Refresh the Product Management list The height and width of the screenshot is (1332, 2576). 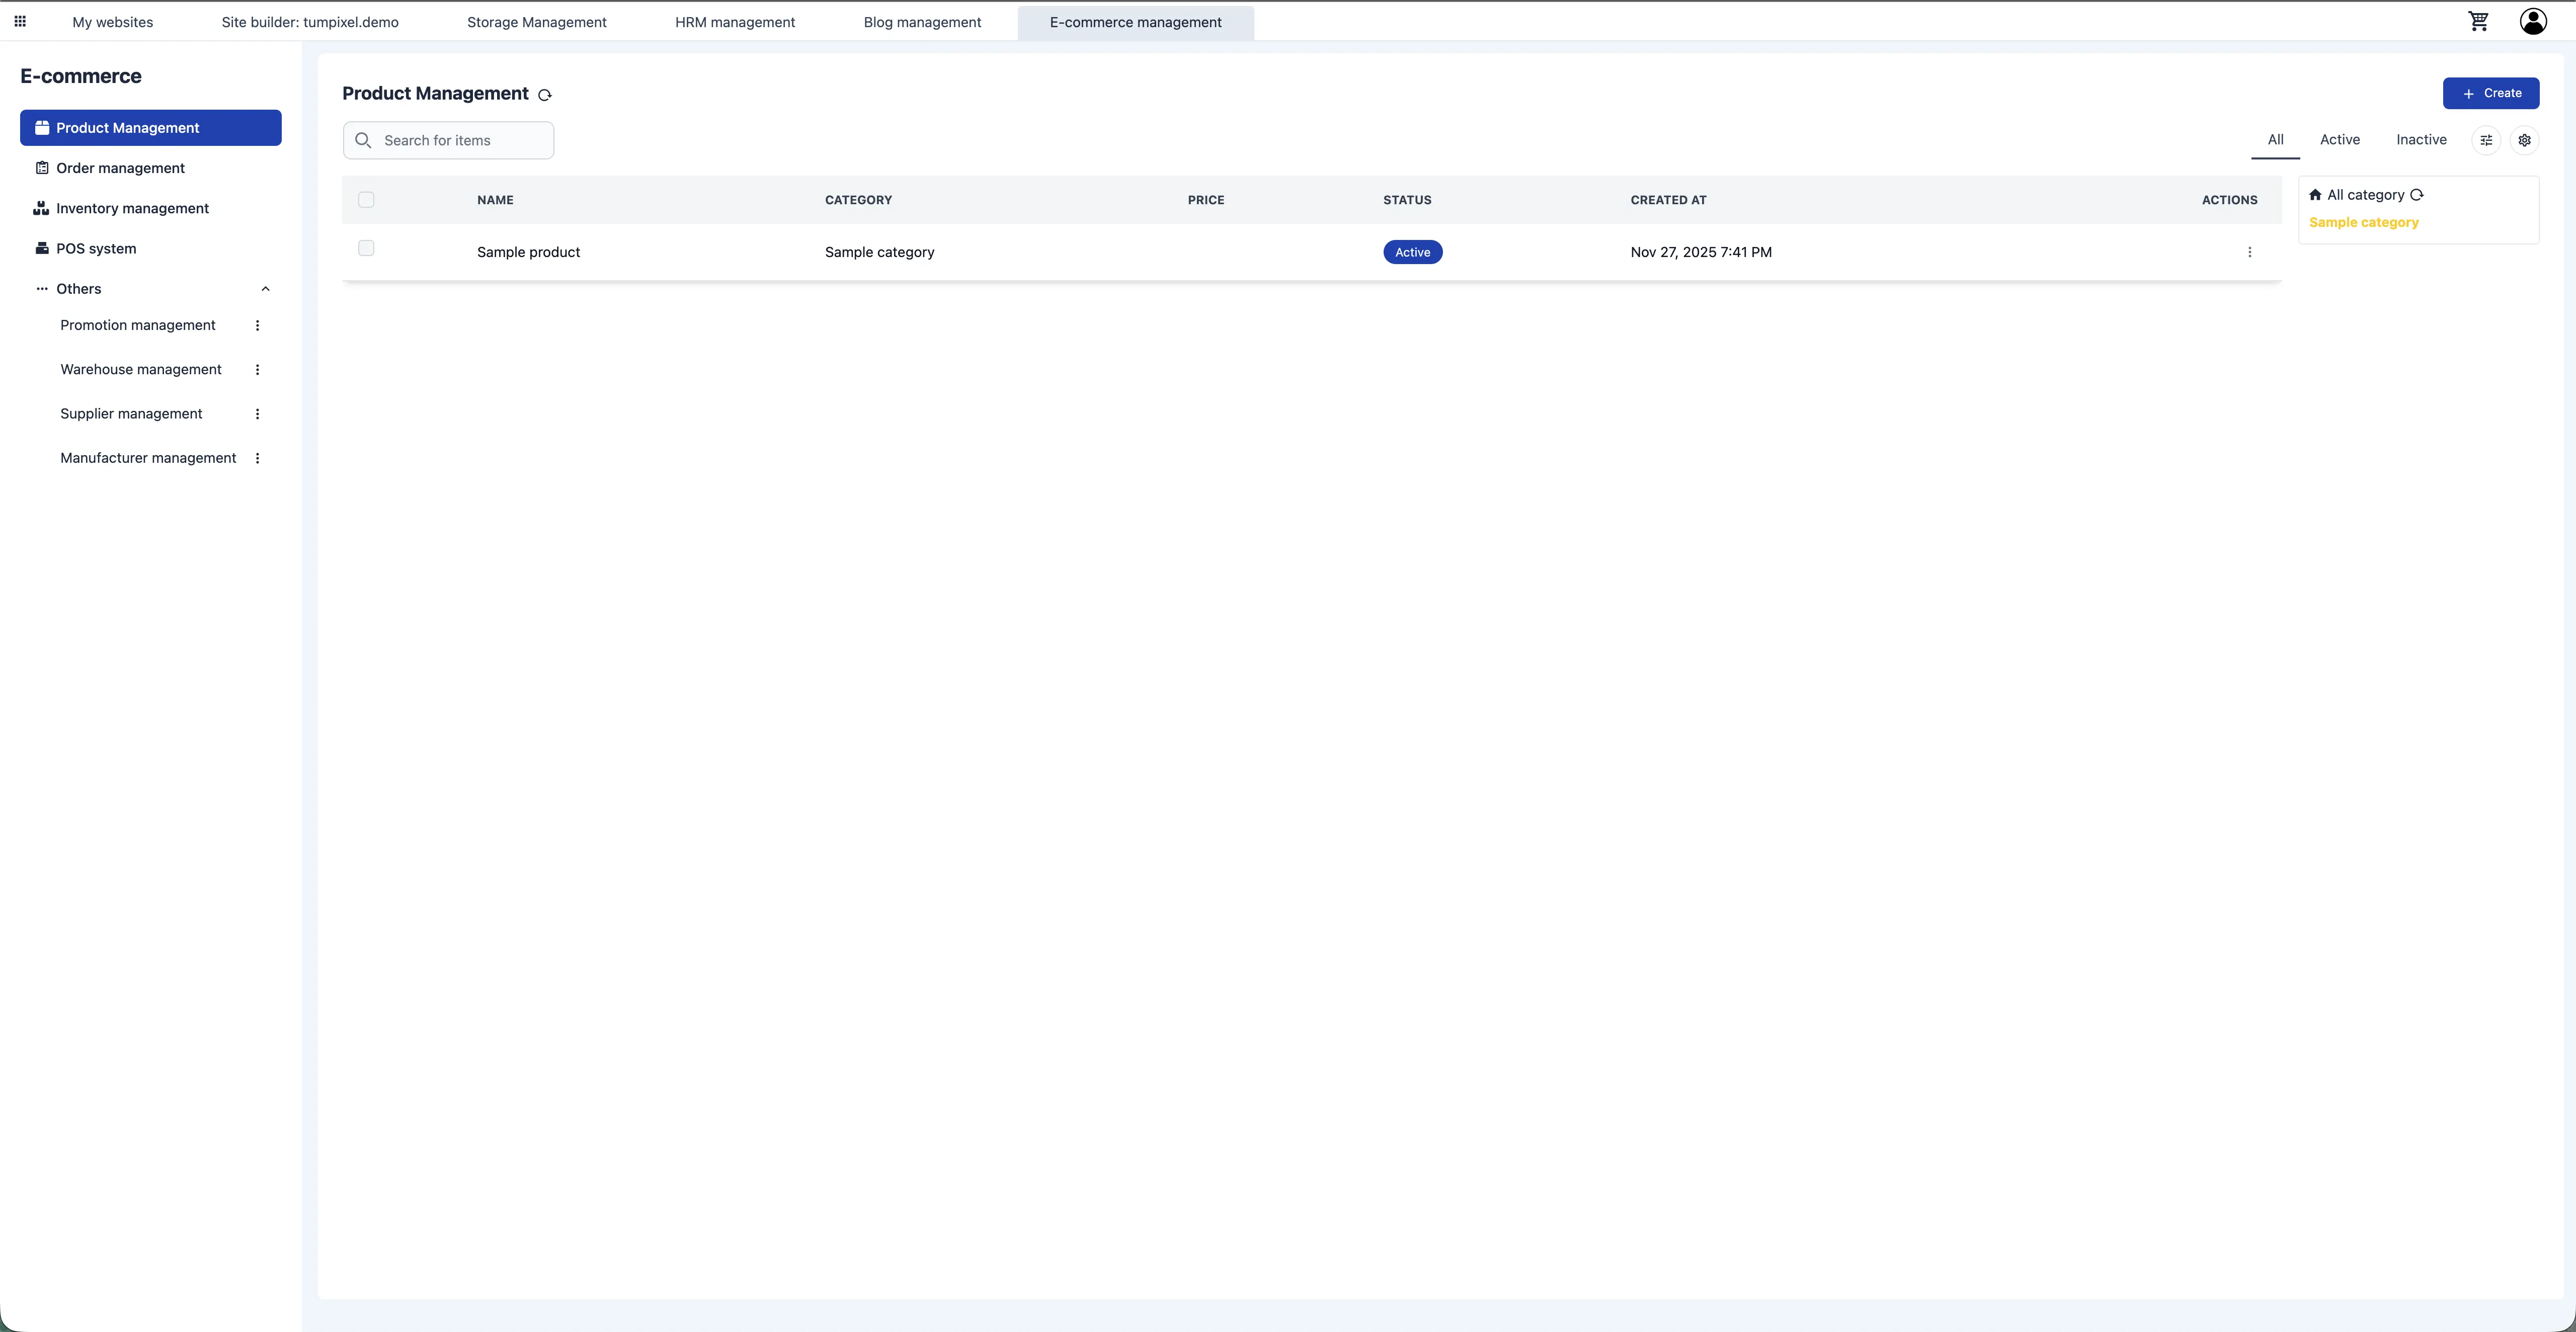tap(545, 95)
